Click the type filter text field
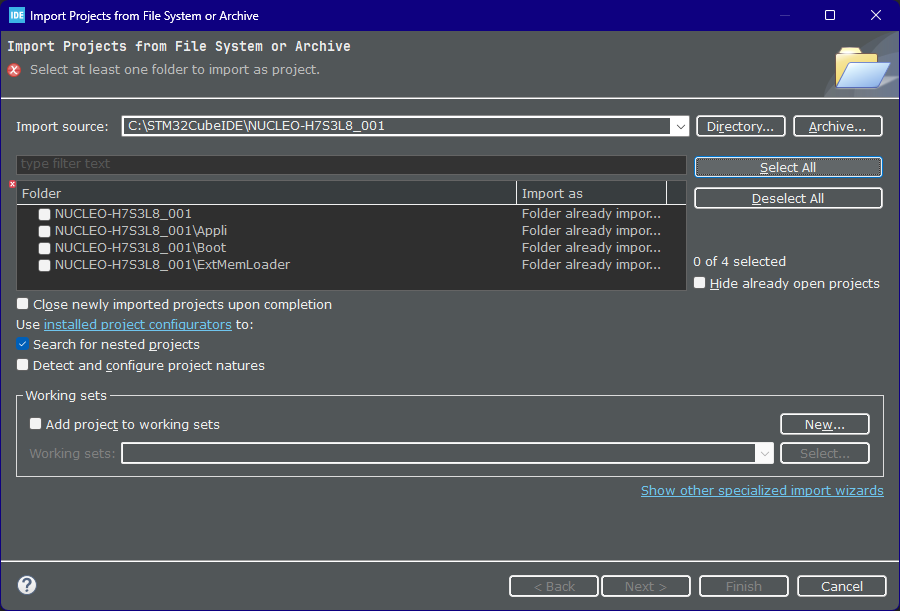 [x=351, y=164]
